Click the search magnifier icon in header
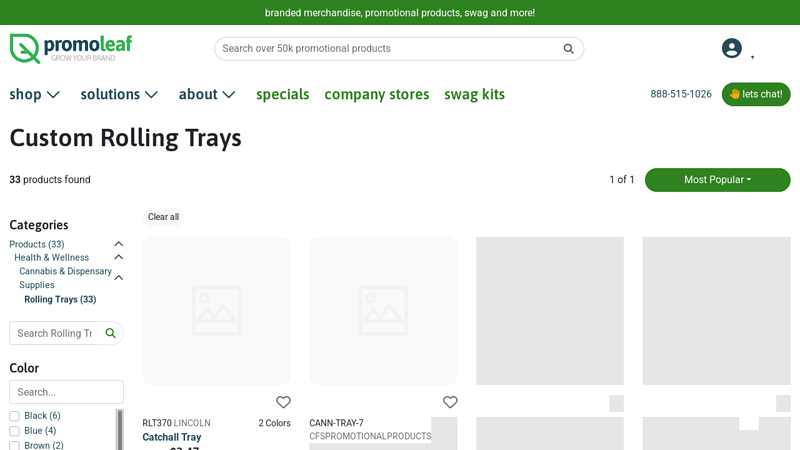800x450 pixels. [568, 49]
